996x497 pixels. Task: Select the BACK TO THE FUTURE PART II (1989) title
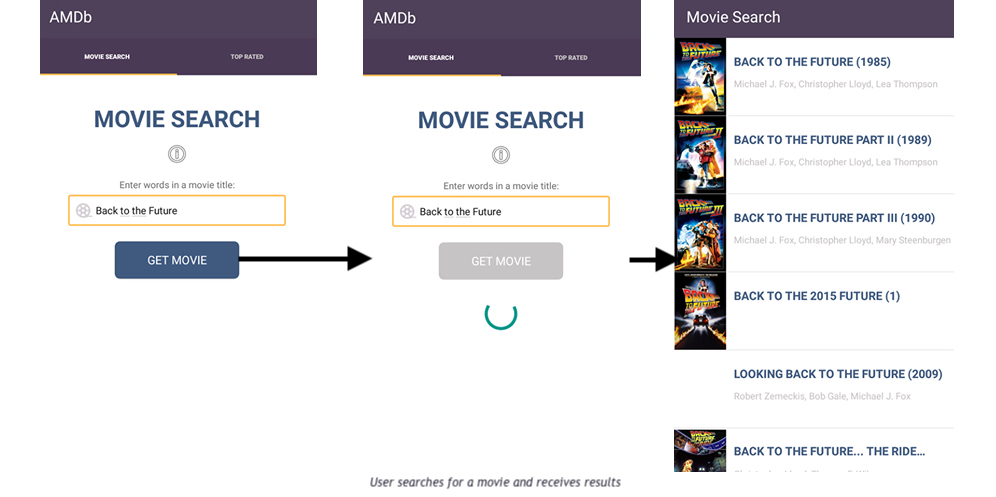(x=832, y=140)
